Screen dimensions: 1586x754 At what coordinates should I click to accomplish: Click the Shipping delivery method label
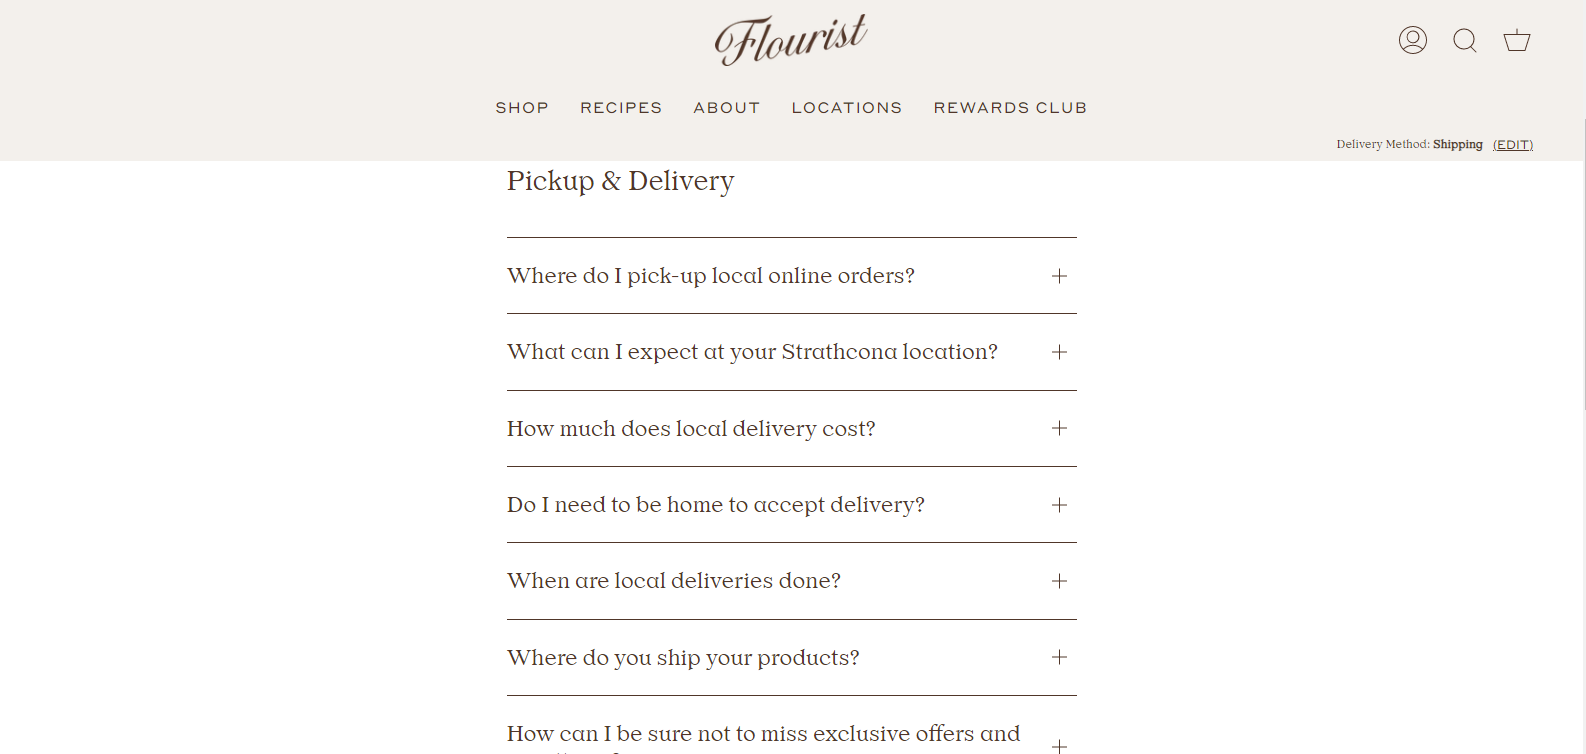coord(1457,144)
